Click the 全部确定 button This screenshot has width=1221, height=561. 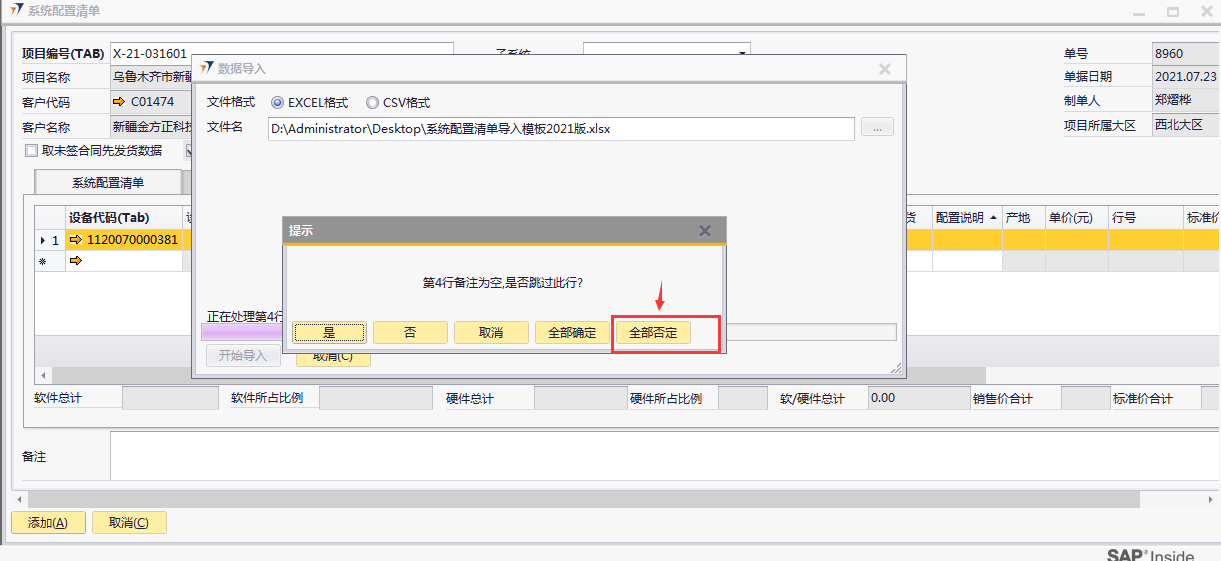click(x=572, y=333)
